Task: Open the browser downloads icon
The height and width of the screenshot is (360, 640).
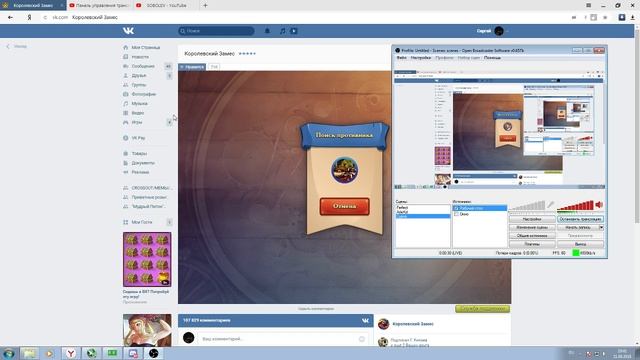Action: click(633, 18)
